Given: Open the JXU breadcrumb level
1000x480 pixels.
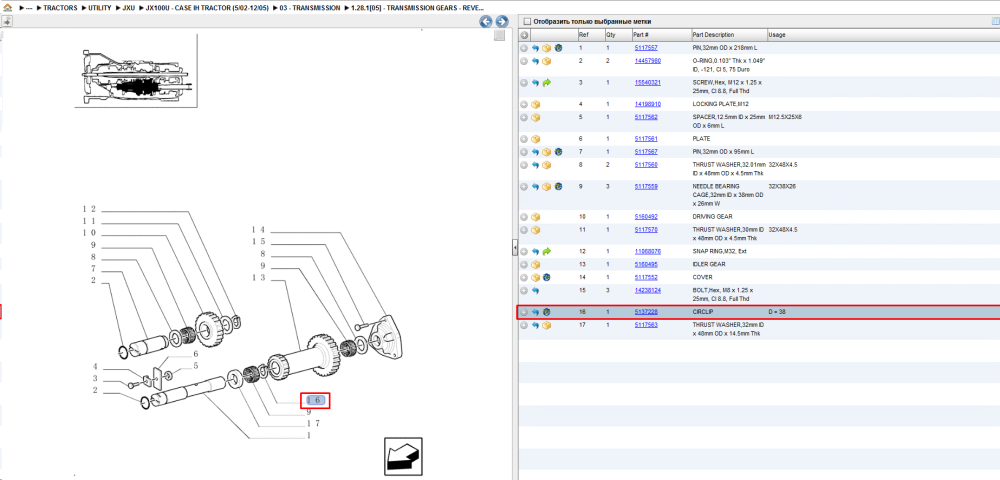Looking at the screenshot, I should pyautogui.click(x=129, y=8).
